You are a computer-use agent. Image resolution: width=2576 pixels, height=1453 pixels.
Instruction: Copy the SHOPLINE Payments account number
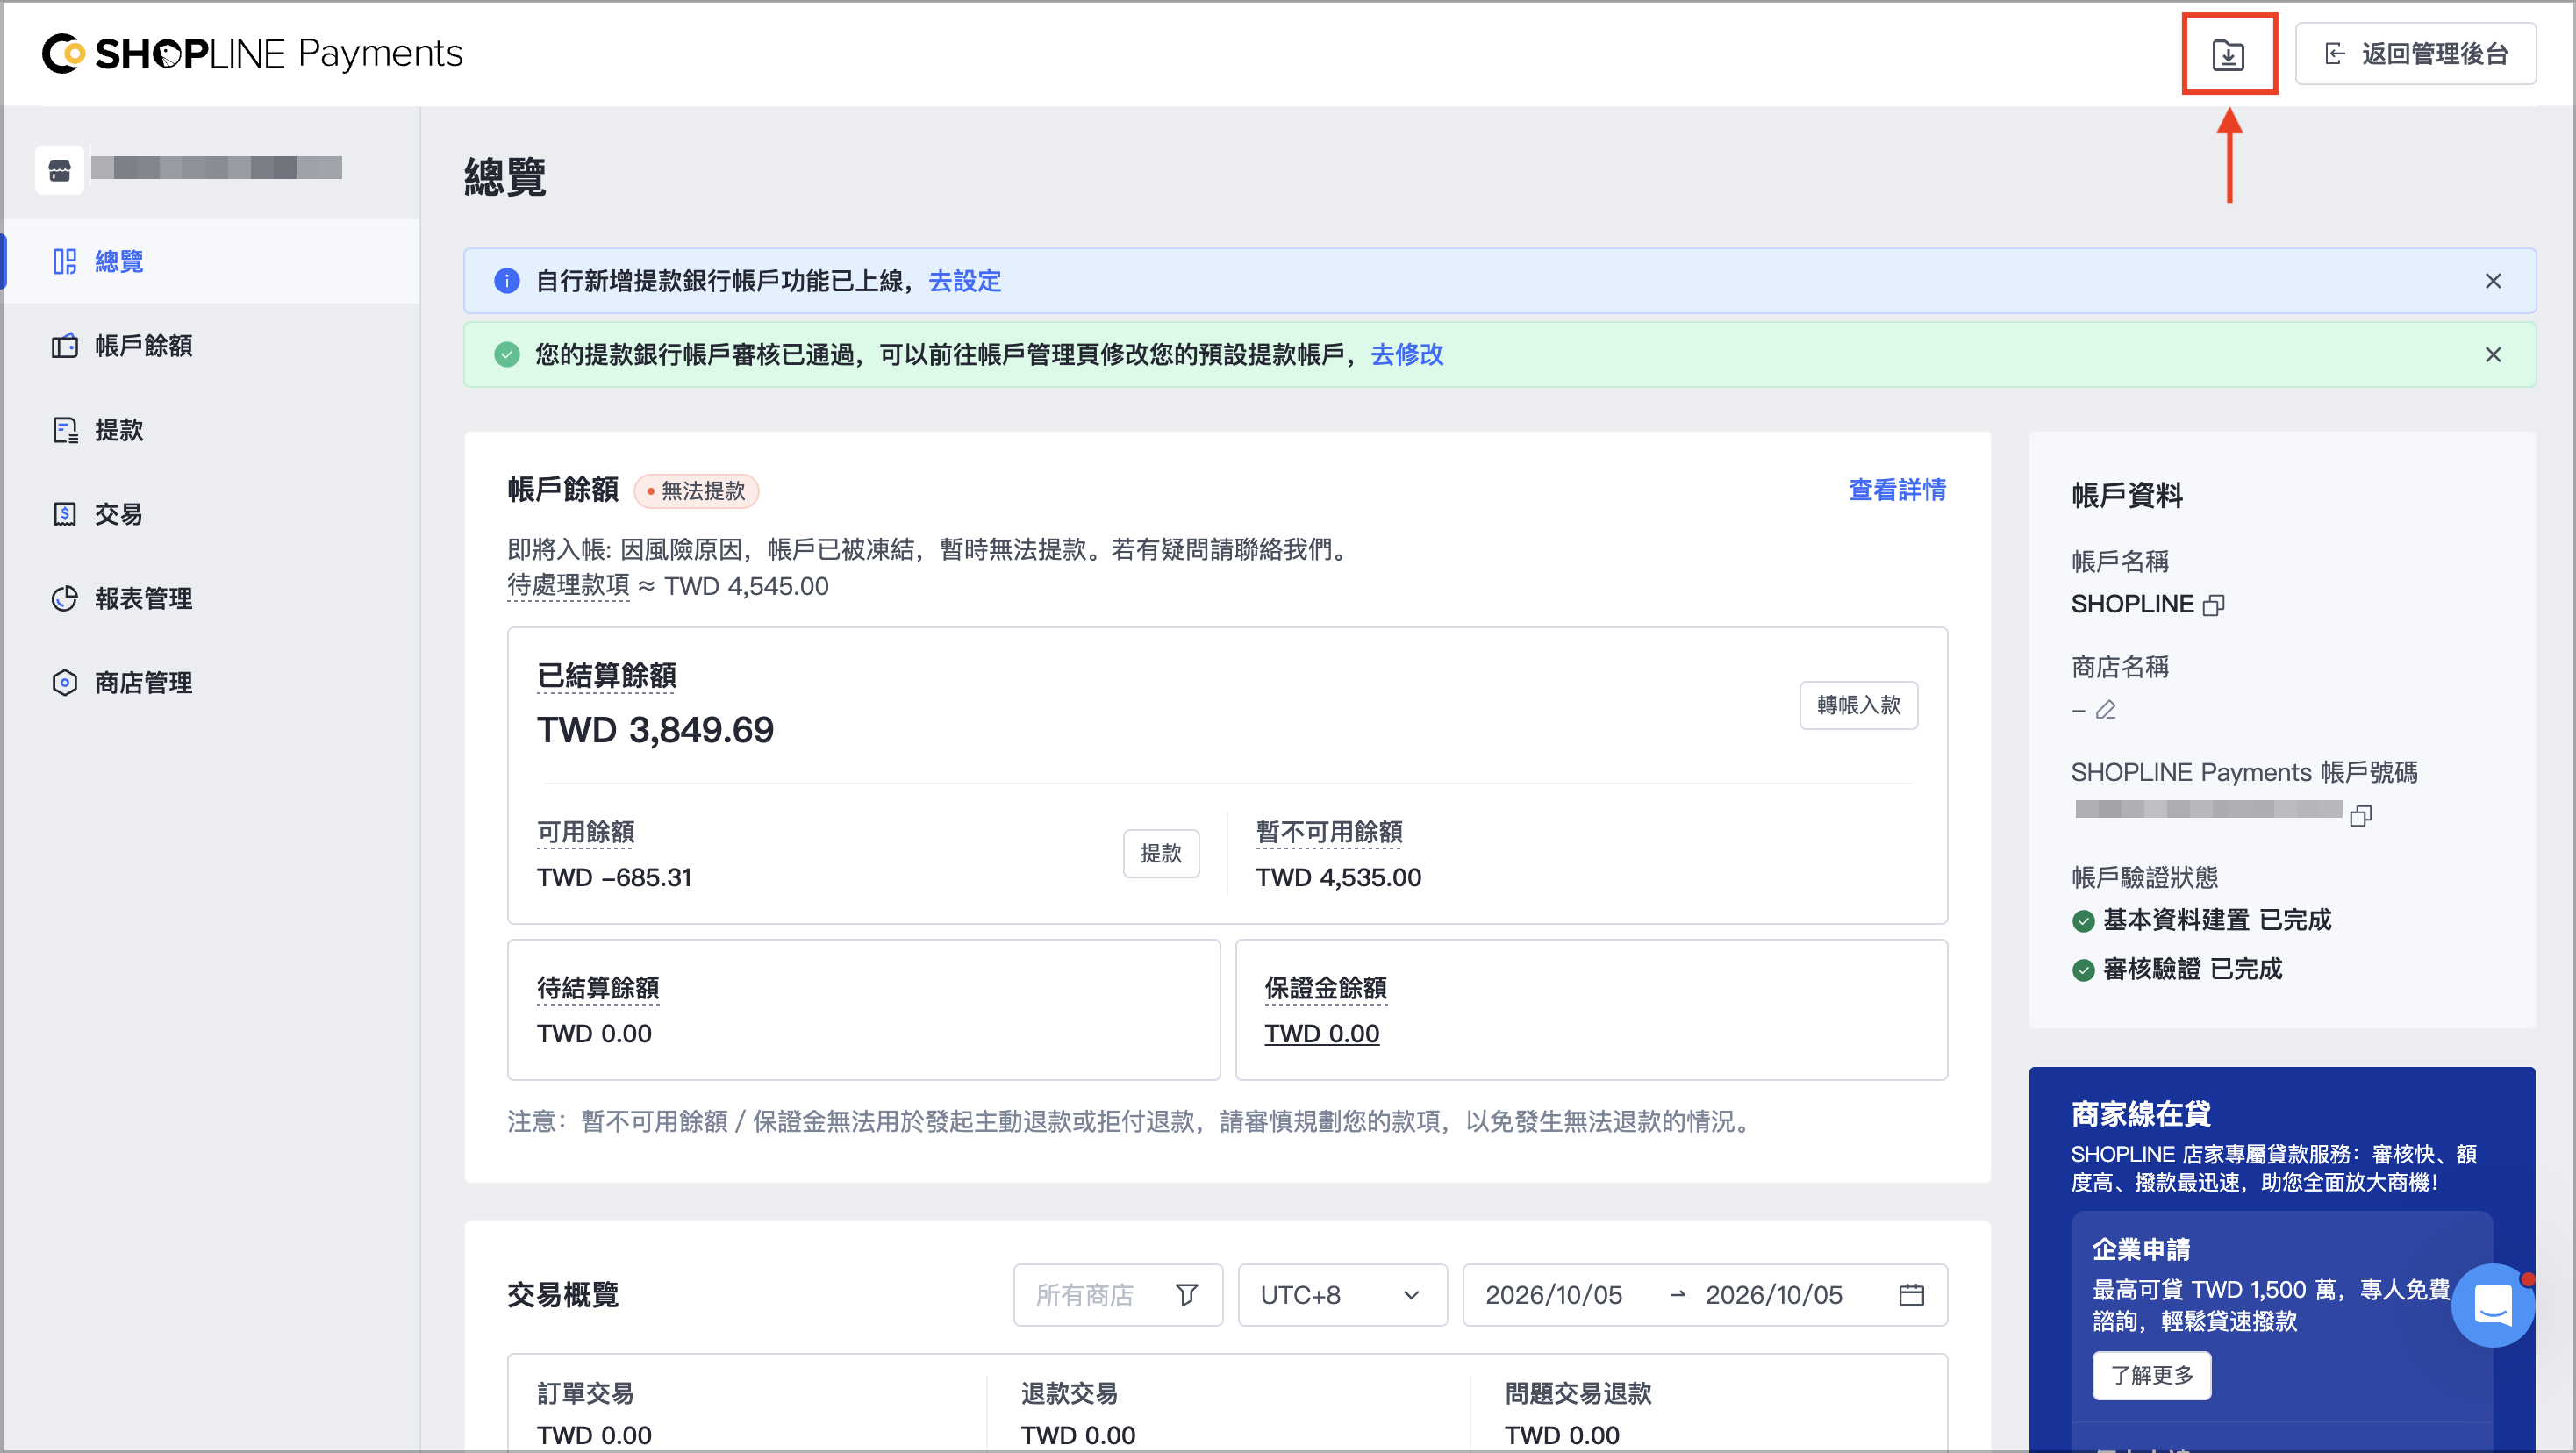(2361, 816)
